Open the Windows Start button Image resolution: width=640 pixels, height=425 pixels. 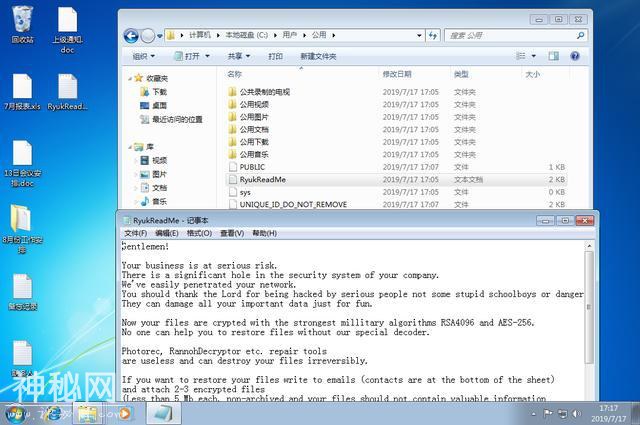pos(15,414)
